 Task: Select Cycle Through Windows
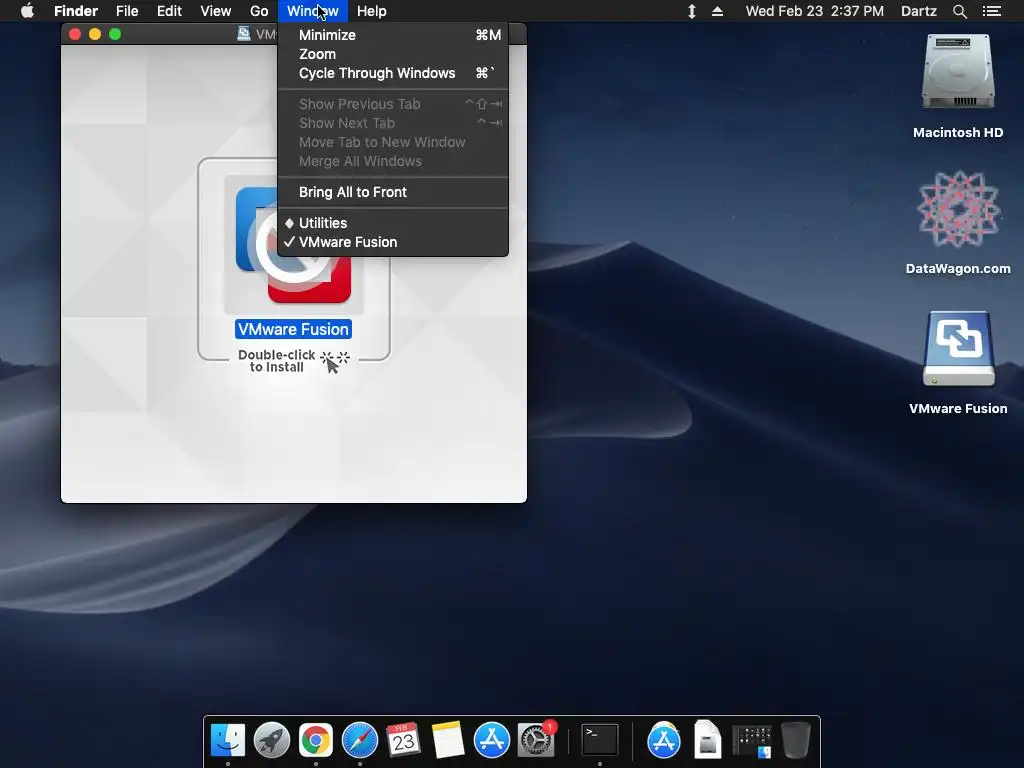(x=393, y=73)
